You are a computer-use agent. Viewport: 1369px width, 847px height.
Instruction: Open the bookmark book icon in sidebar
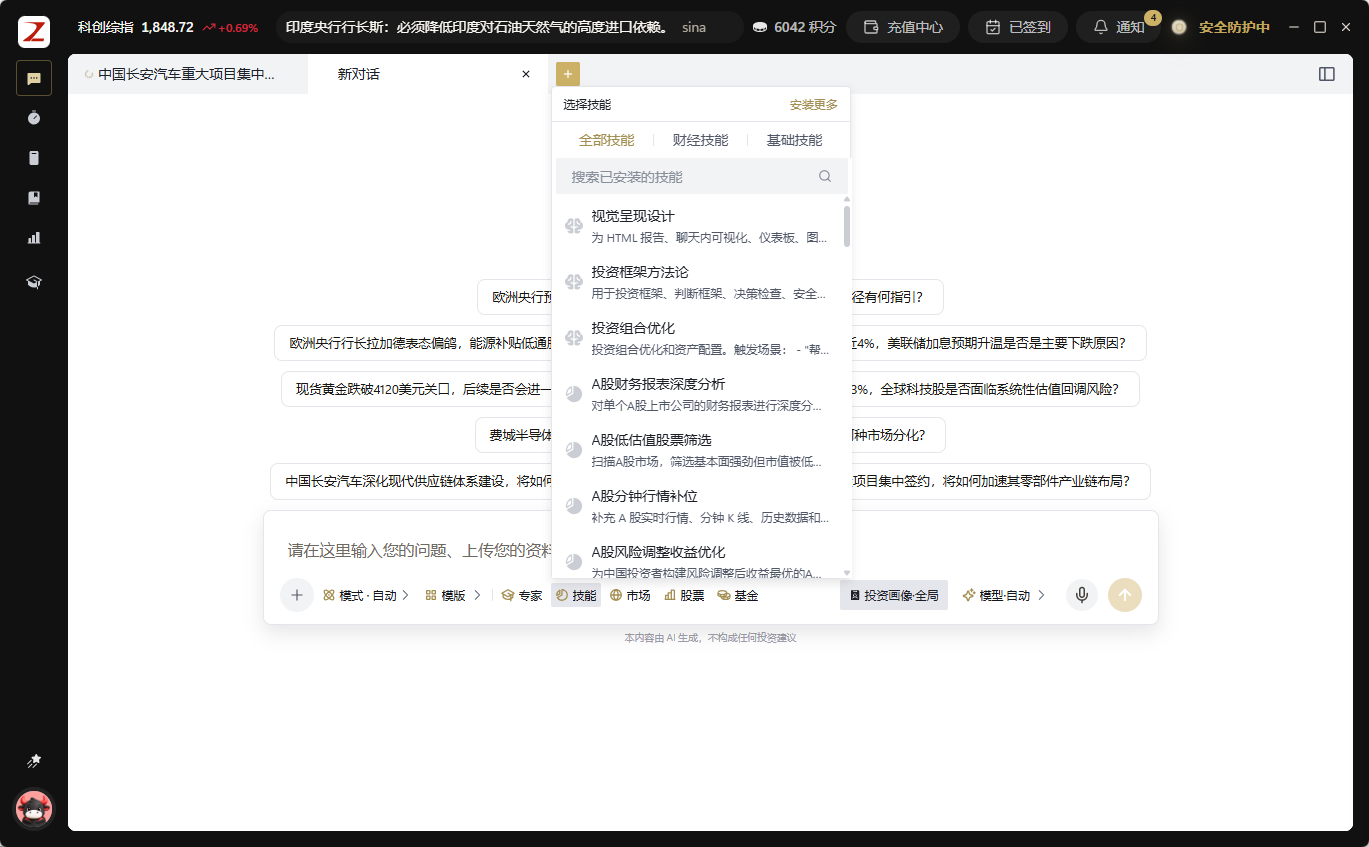[34, 198]
